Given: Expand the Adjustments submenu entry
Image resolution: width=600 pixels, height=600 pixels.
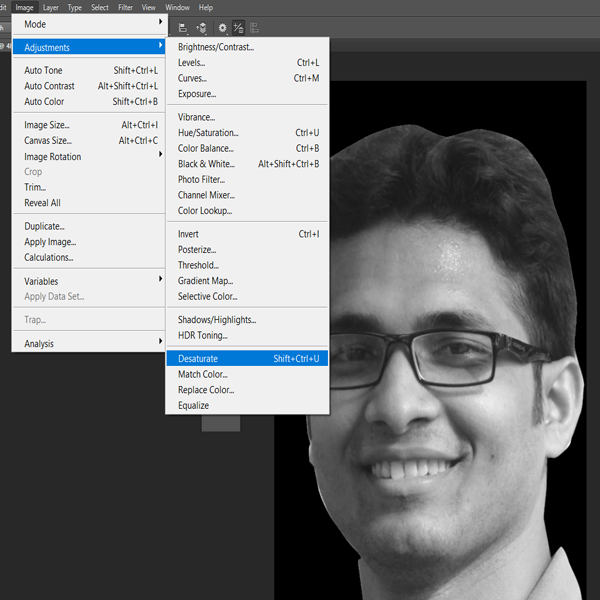Looking at the screenshot, I should [x=90, y=47].
